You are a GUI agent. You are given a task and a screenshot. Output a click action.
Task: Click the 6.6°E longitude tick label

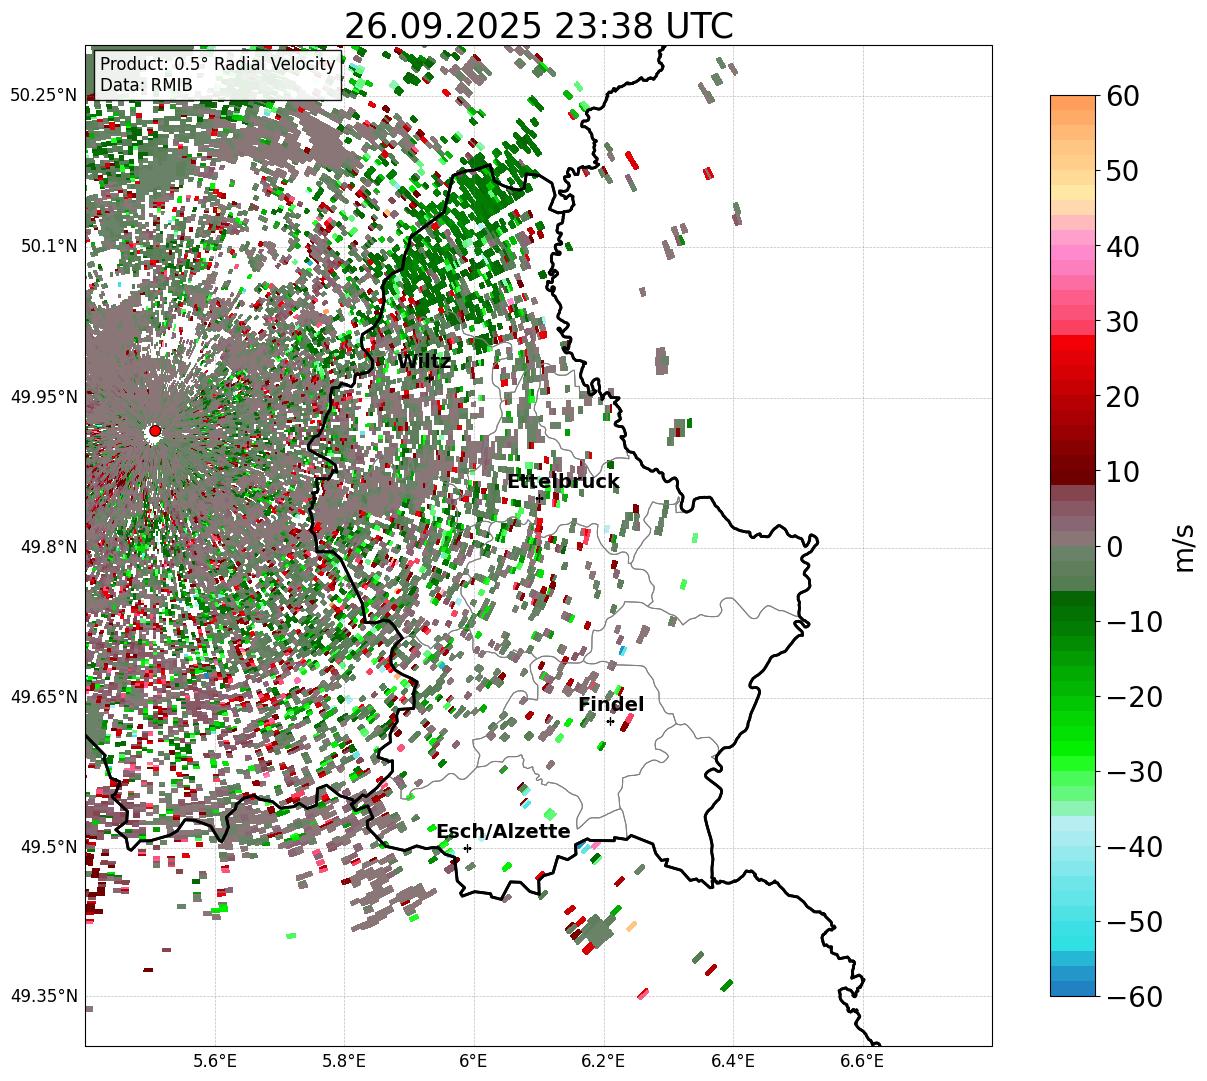[x=862, y=1061]
